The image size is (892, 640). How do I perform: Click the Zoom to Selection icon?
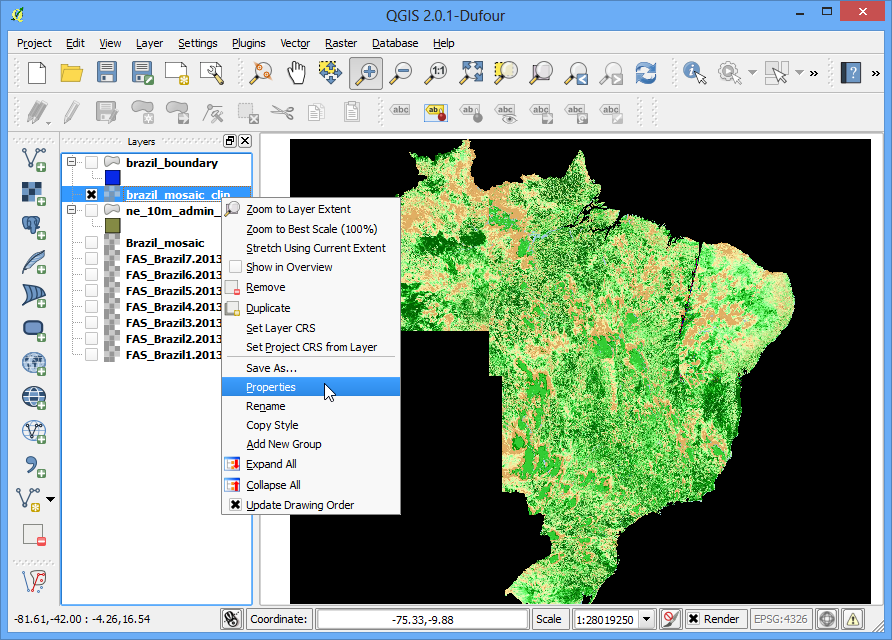tap(506, 73)
